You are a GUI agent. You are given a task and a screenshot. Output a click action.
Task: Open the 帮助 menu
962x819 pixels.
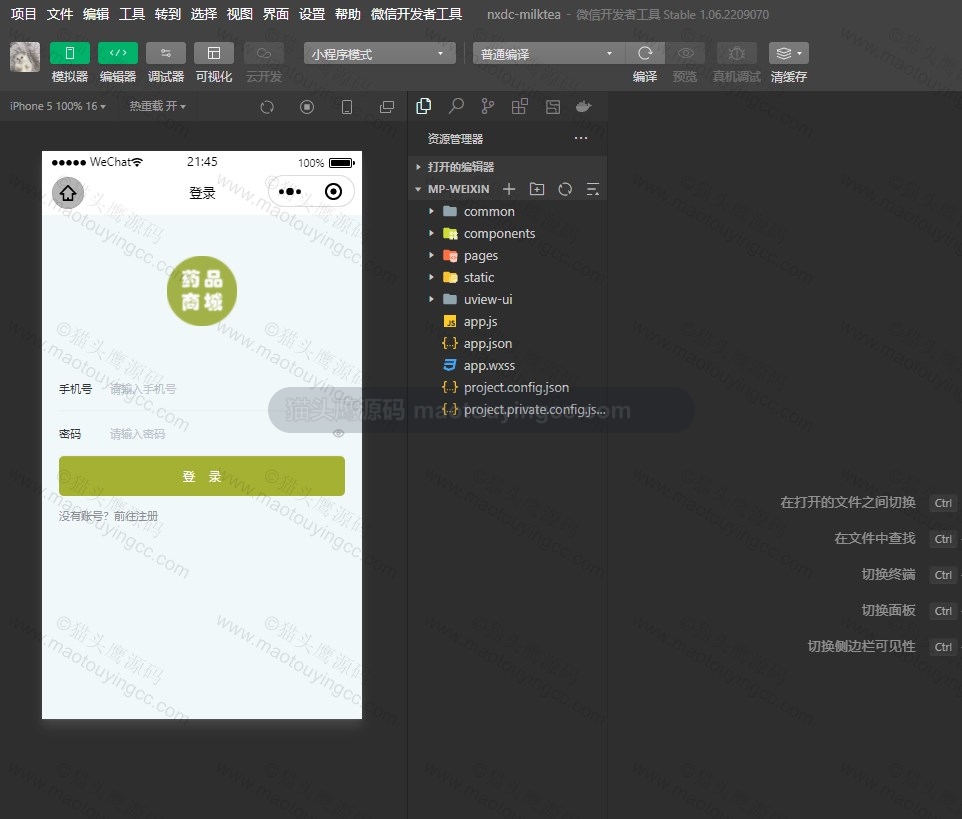click(x=348, y=14)
